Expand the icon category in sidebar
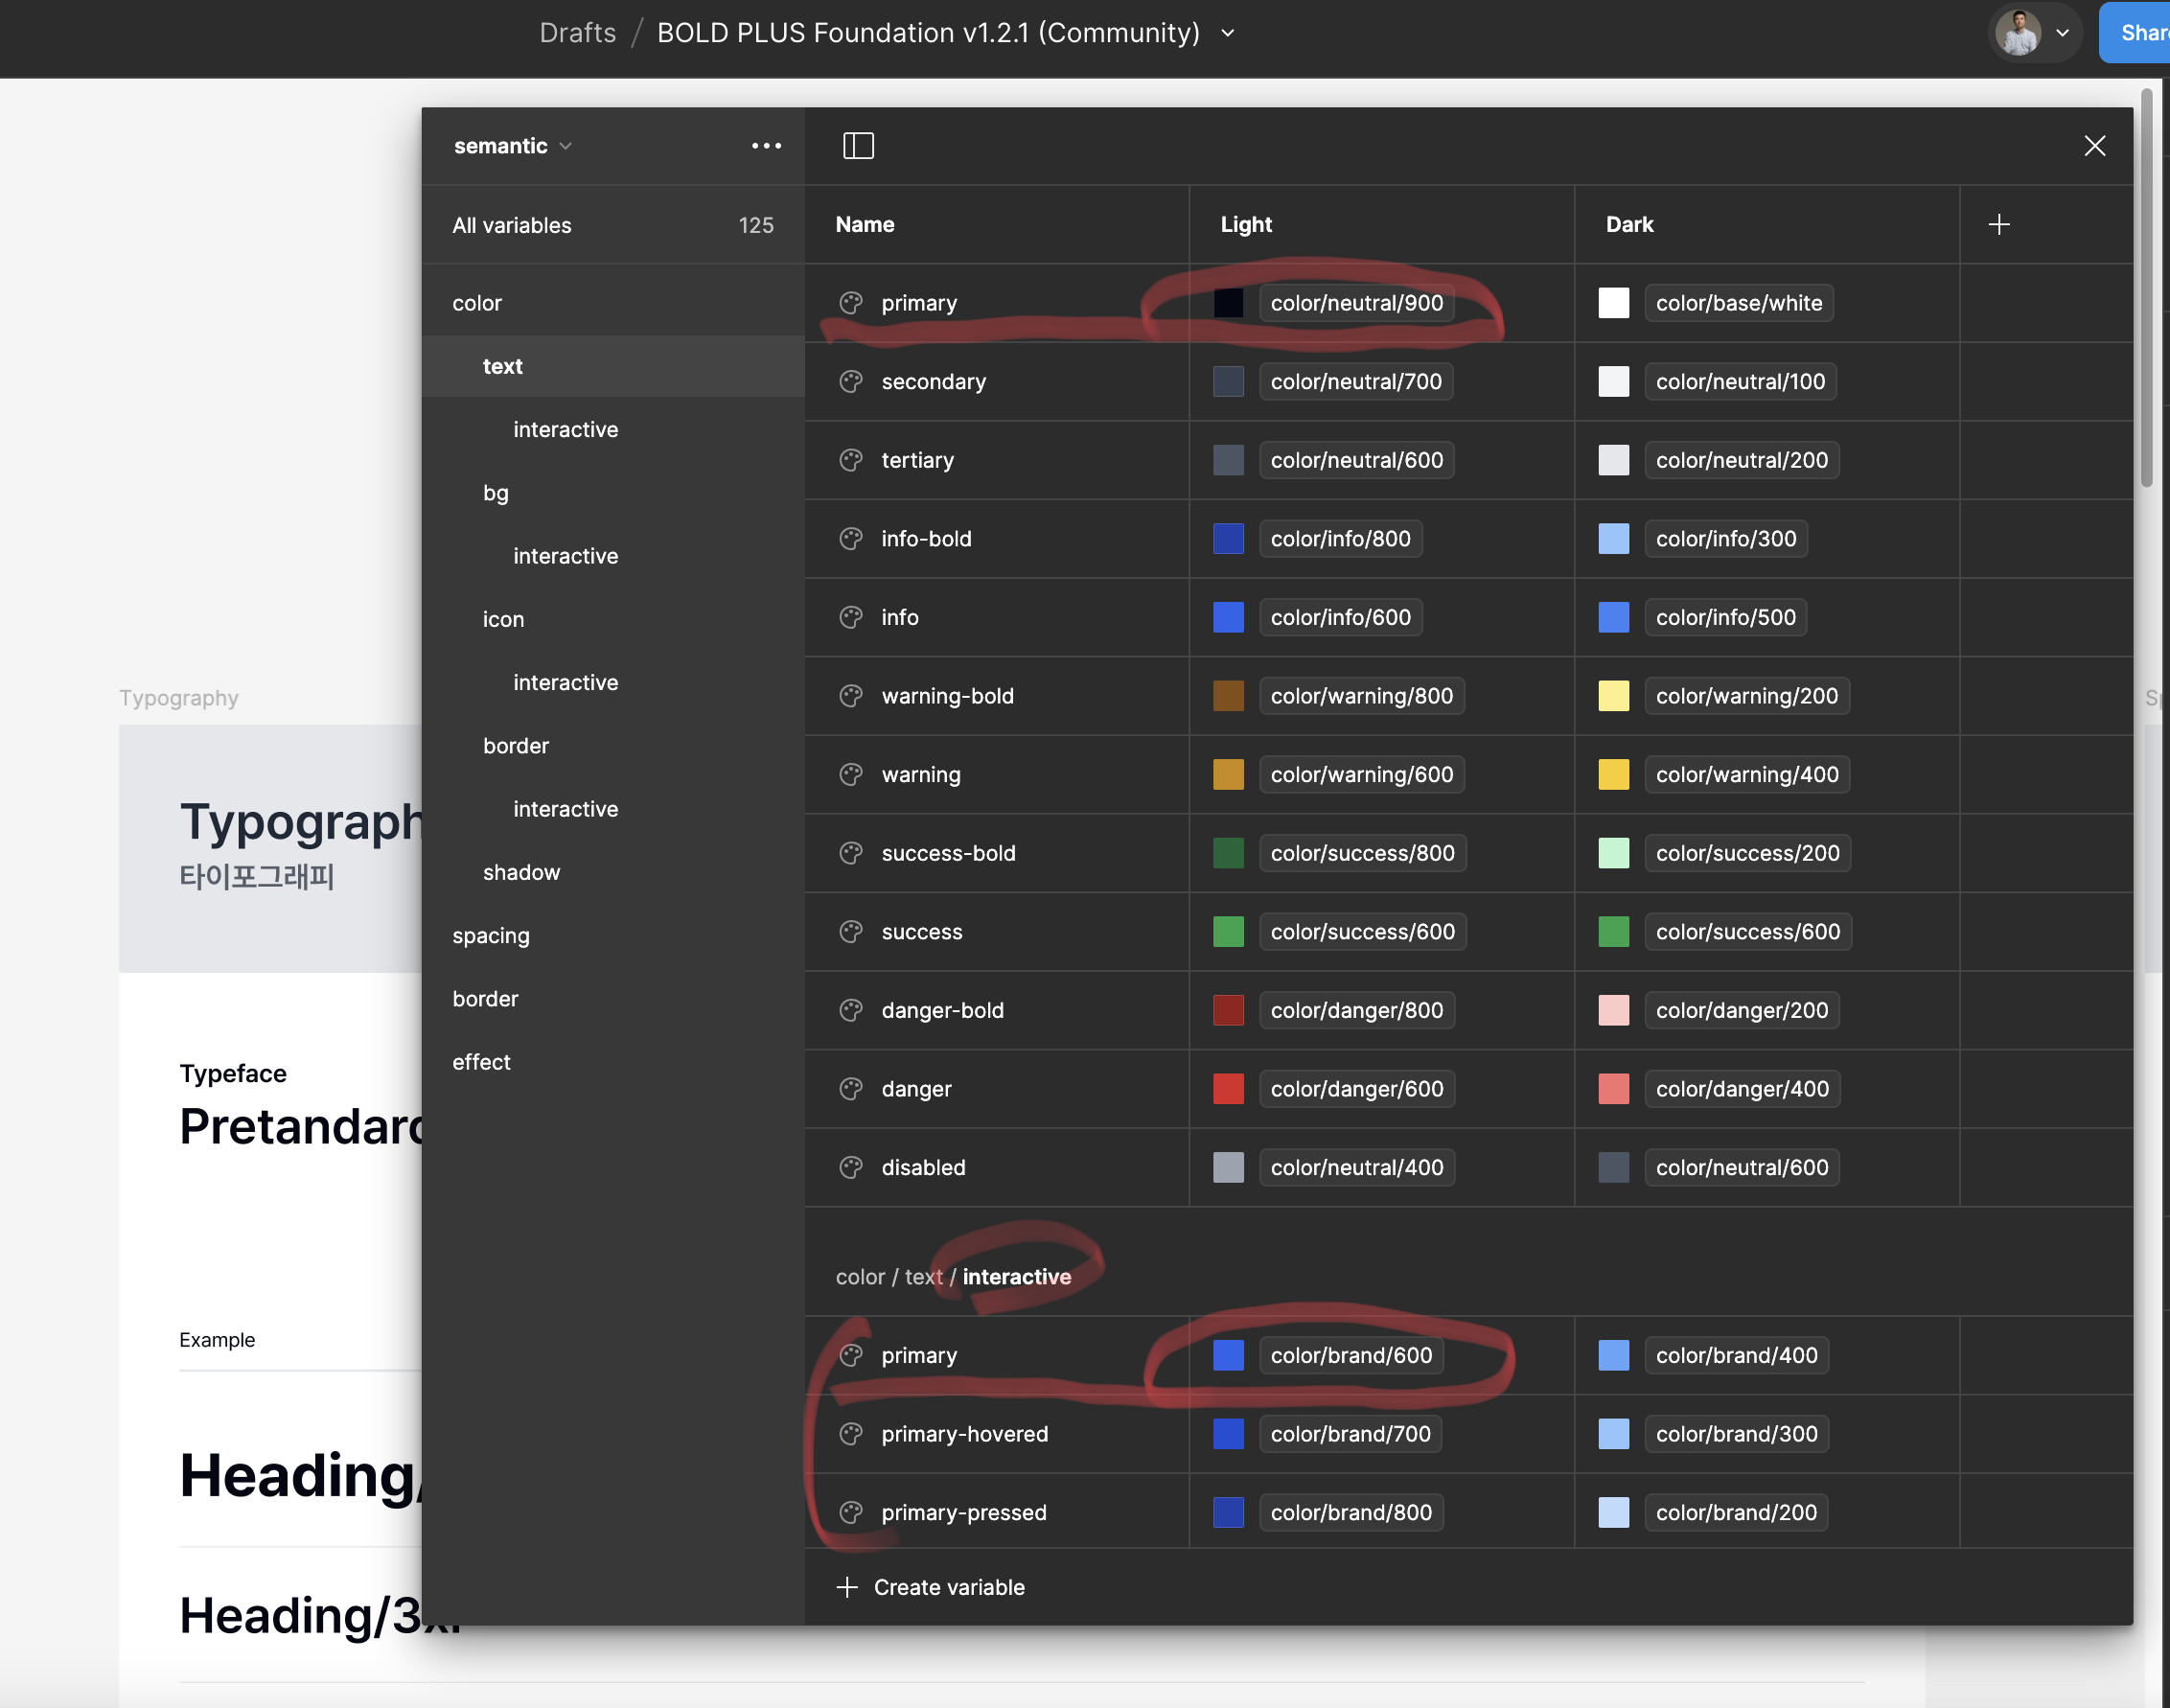Image resolution: width=2170 pixels, height=1708 pixels. pyautogui.click(x=502, y=618)
